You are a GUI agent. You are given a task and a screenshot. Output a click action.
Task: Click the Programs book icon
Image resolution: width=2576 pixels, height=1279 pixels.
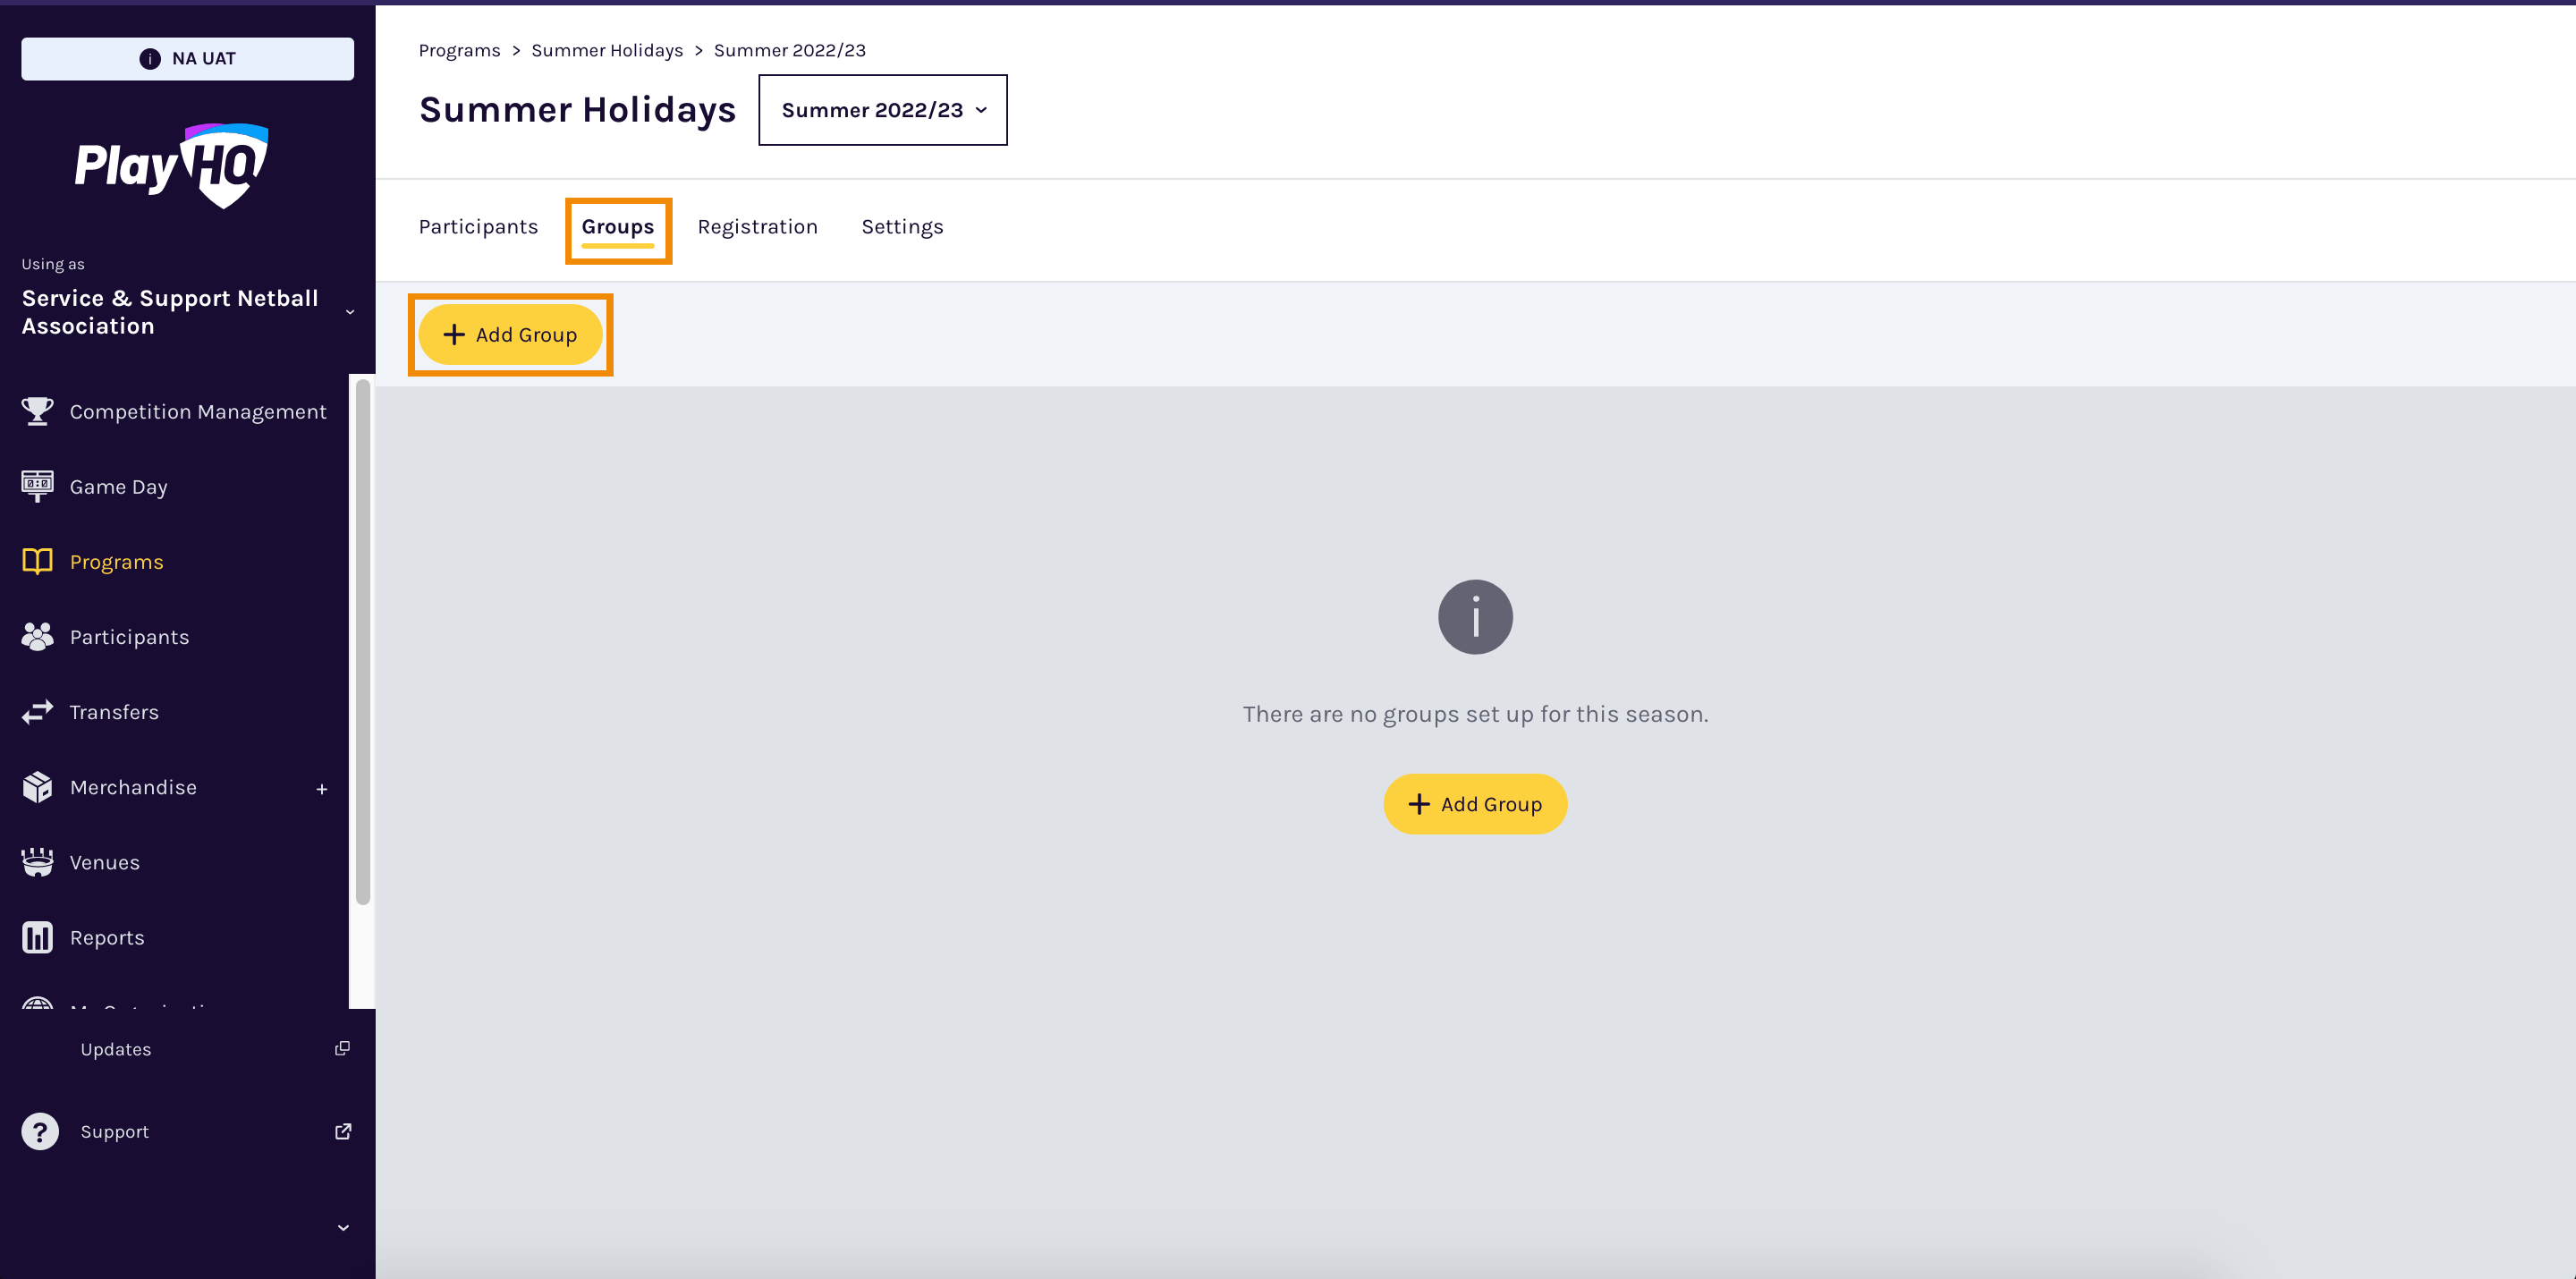click(x=37, y=561)
